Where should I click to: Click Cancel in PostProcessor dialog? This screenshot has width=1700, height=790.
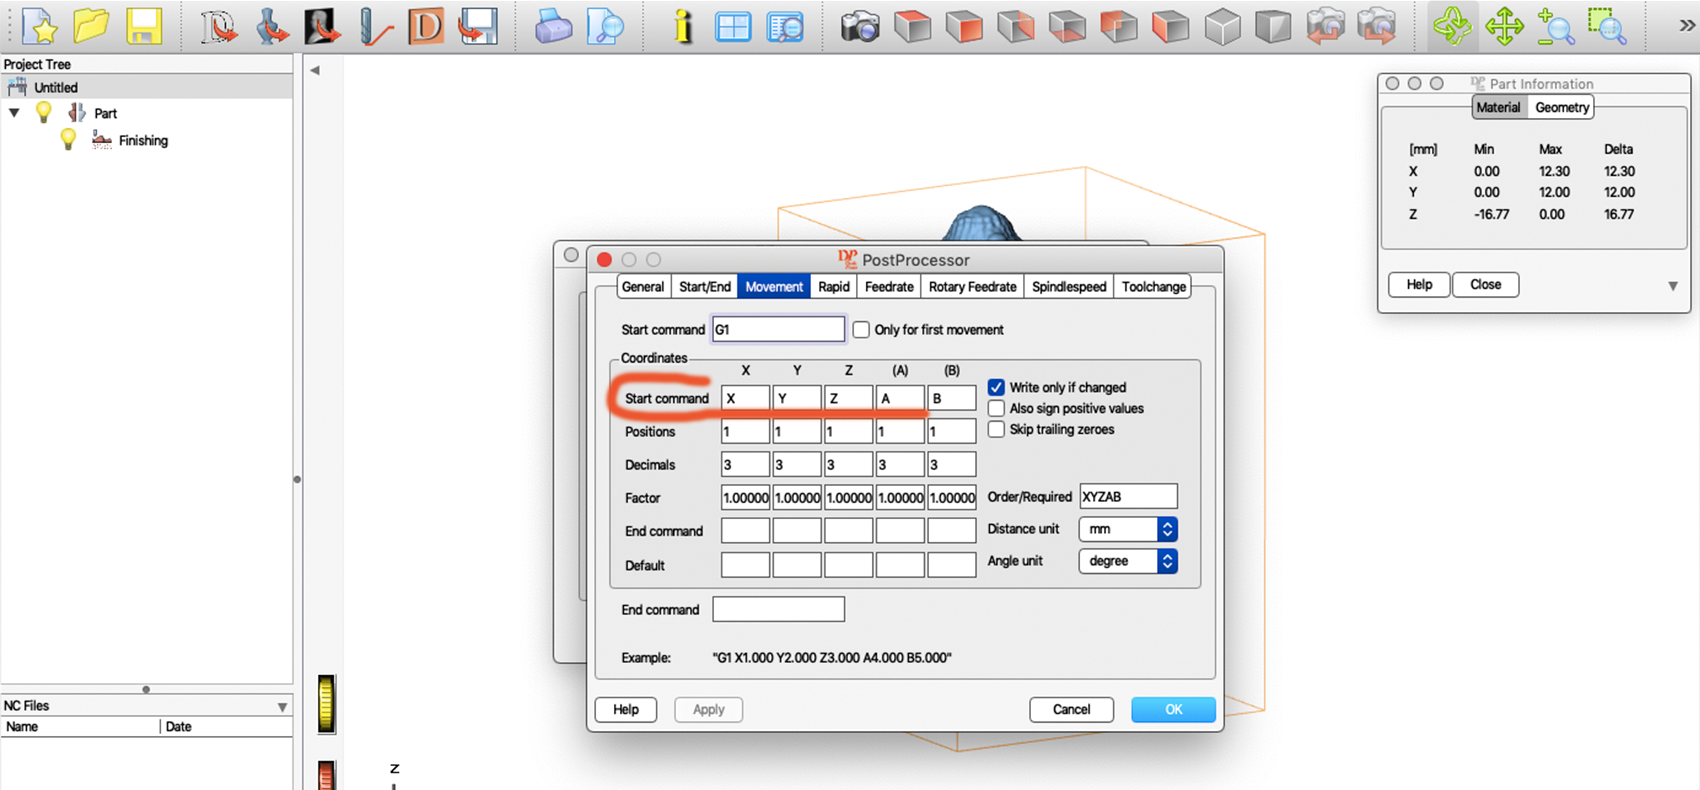(x=1071, y=709)
